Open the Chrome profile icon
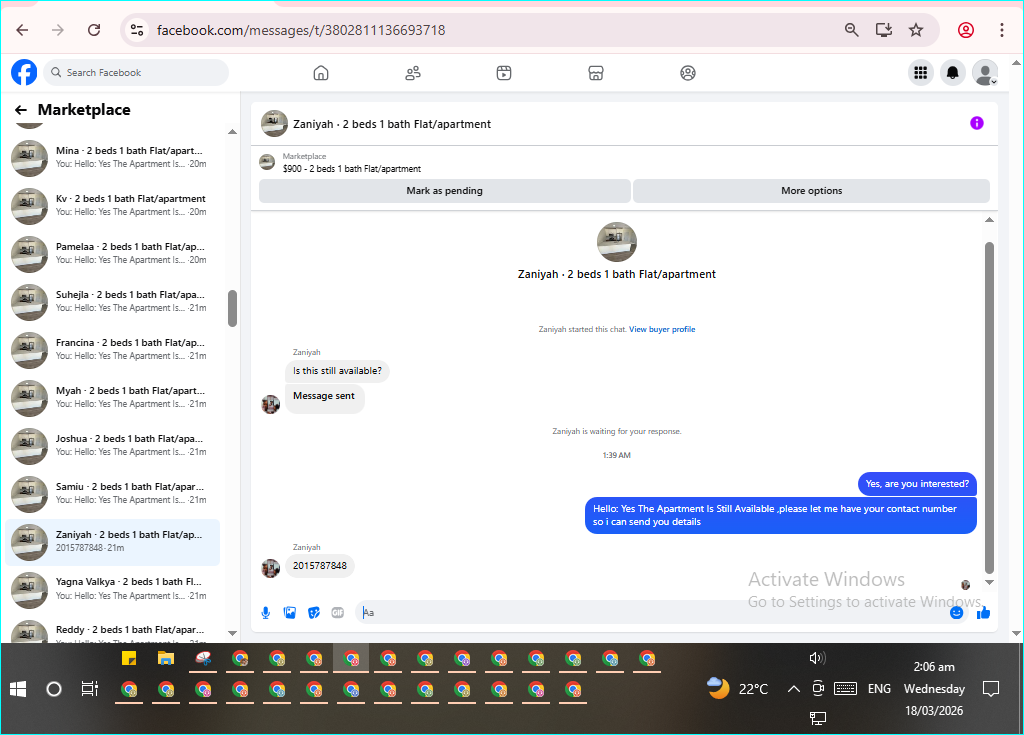Viewport: 1024px width, 735px height. pyautogui.click(x=966, y=30)
